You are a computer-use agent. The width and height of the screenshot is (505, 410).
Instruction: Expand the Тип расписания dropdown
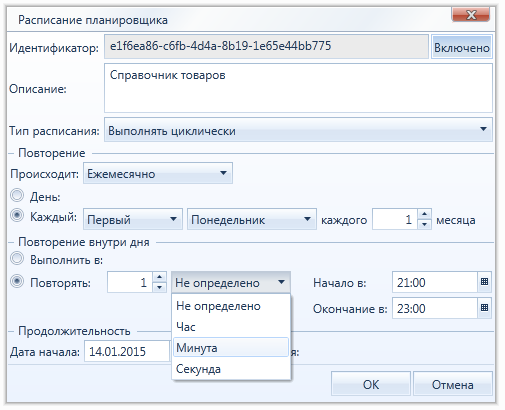point(298,130)
